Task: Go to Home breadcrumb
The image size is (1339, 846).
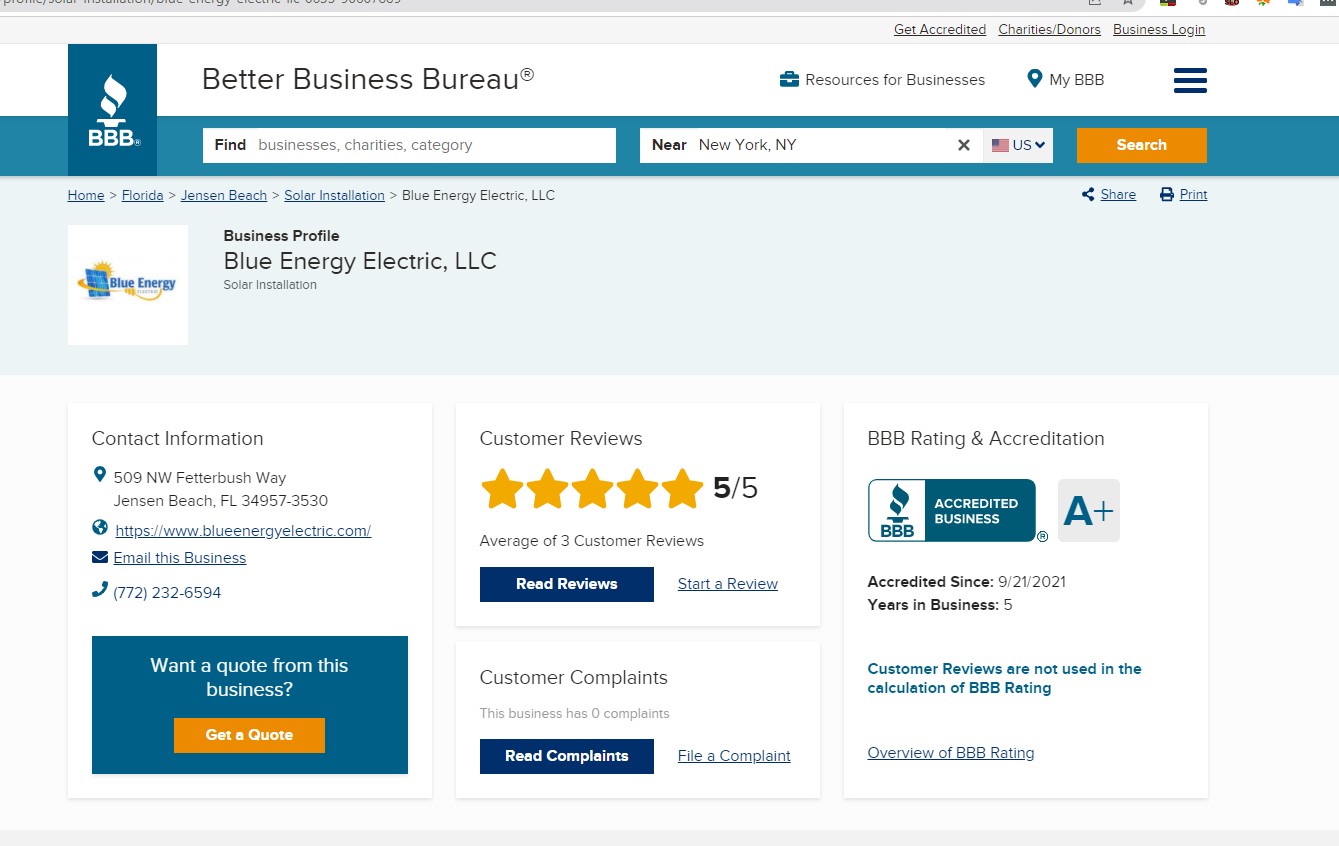Action: [86, 195]
